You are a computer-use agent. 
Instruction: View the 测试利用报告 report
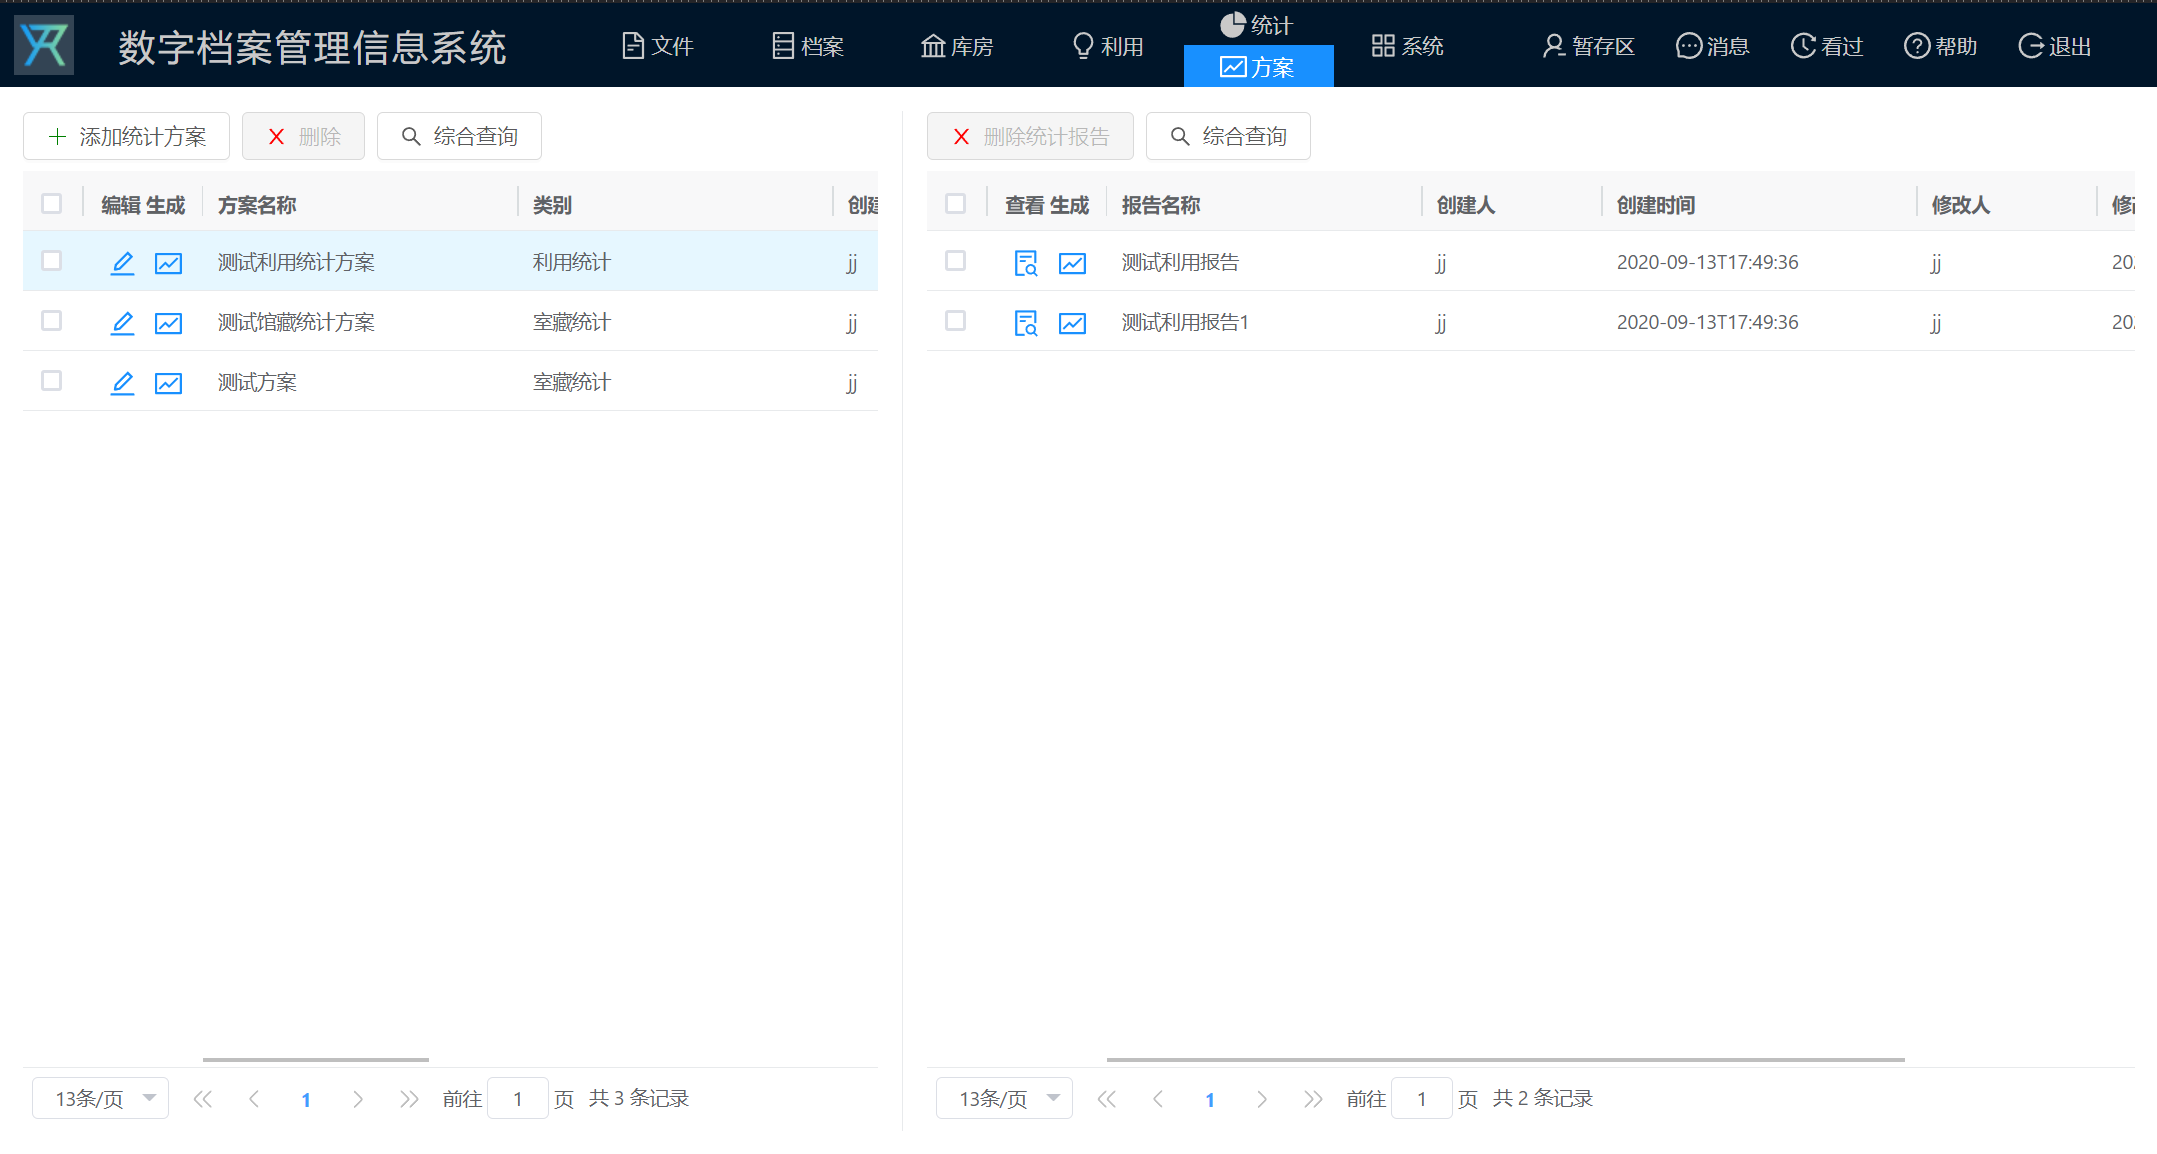[x=1026, y=263]
